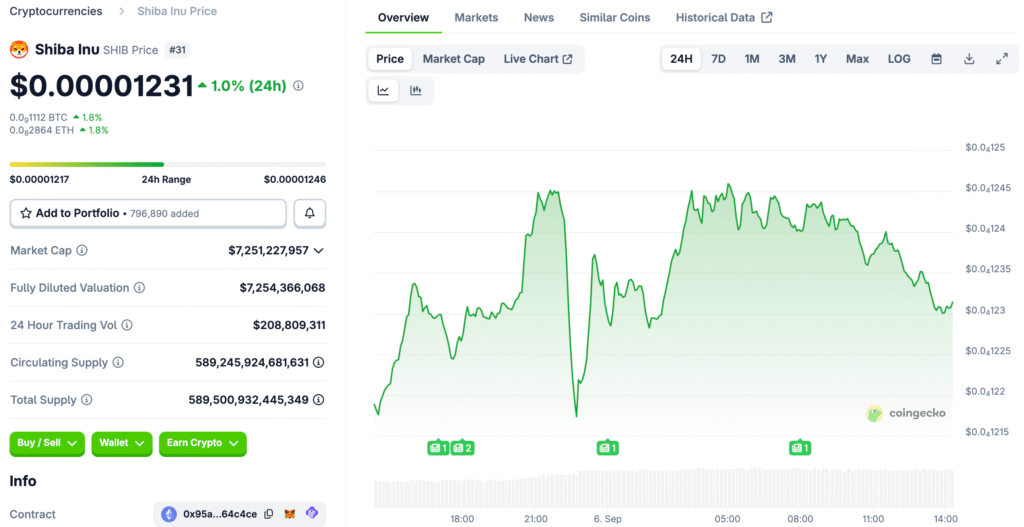Click the first news marker near 18:00
1024x527 pixels.
tap(438, 447)
